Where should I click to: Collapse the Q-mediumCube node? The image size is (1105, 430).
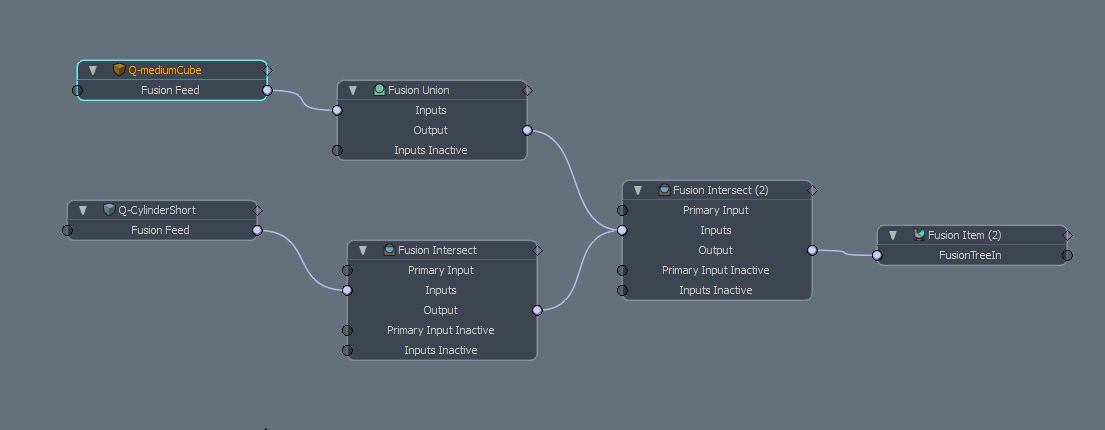pyautogui.click(x=93, y=70)
